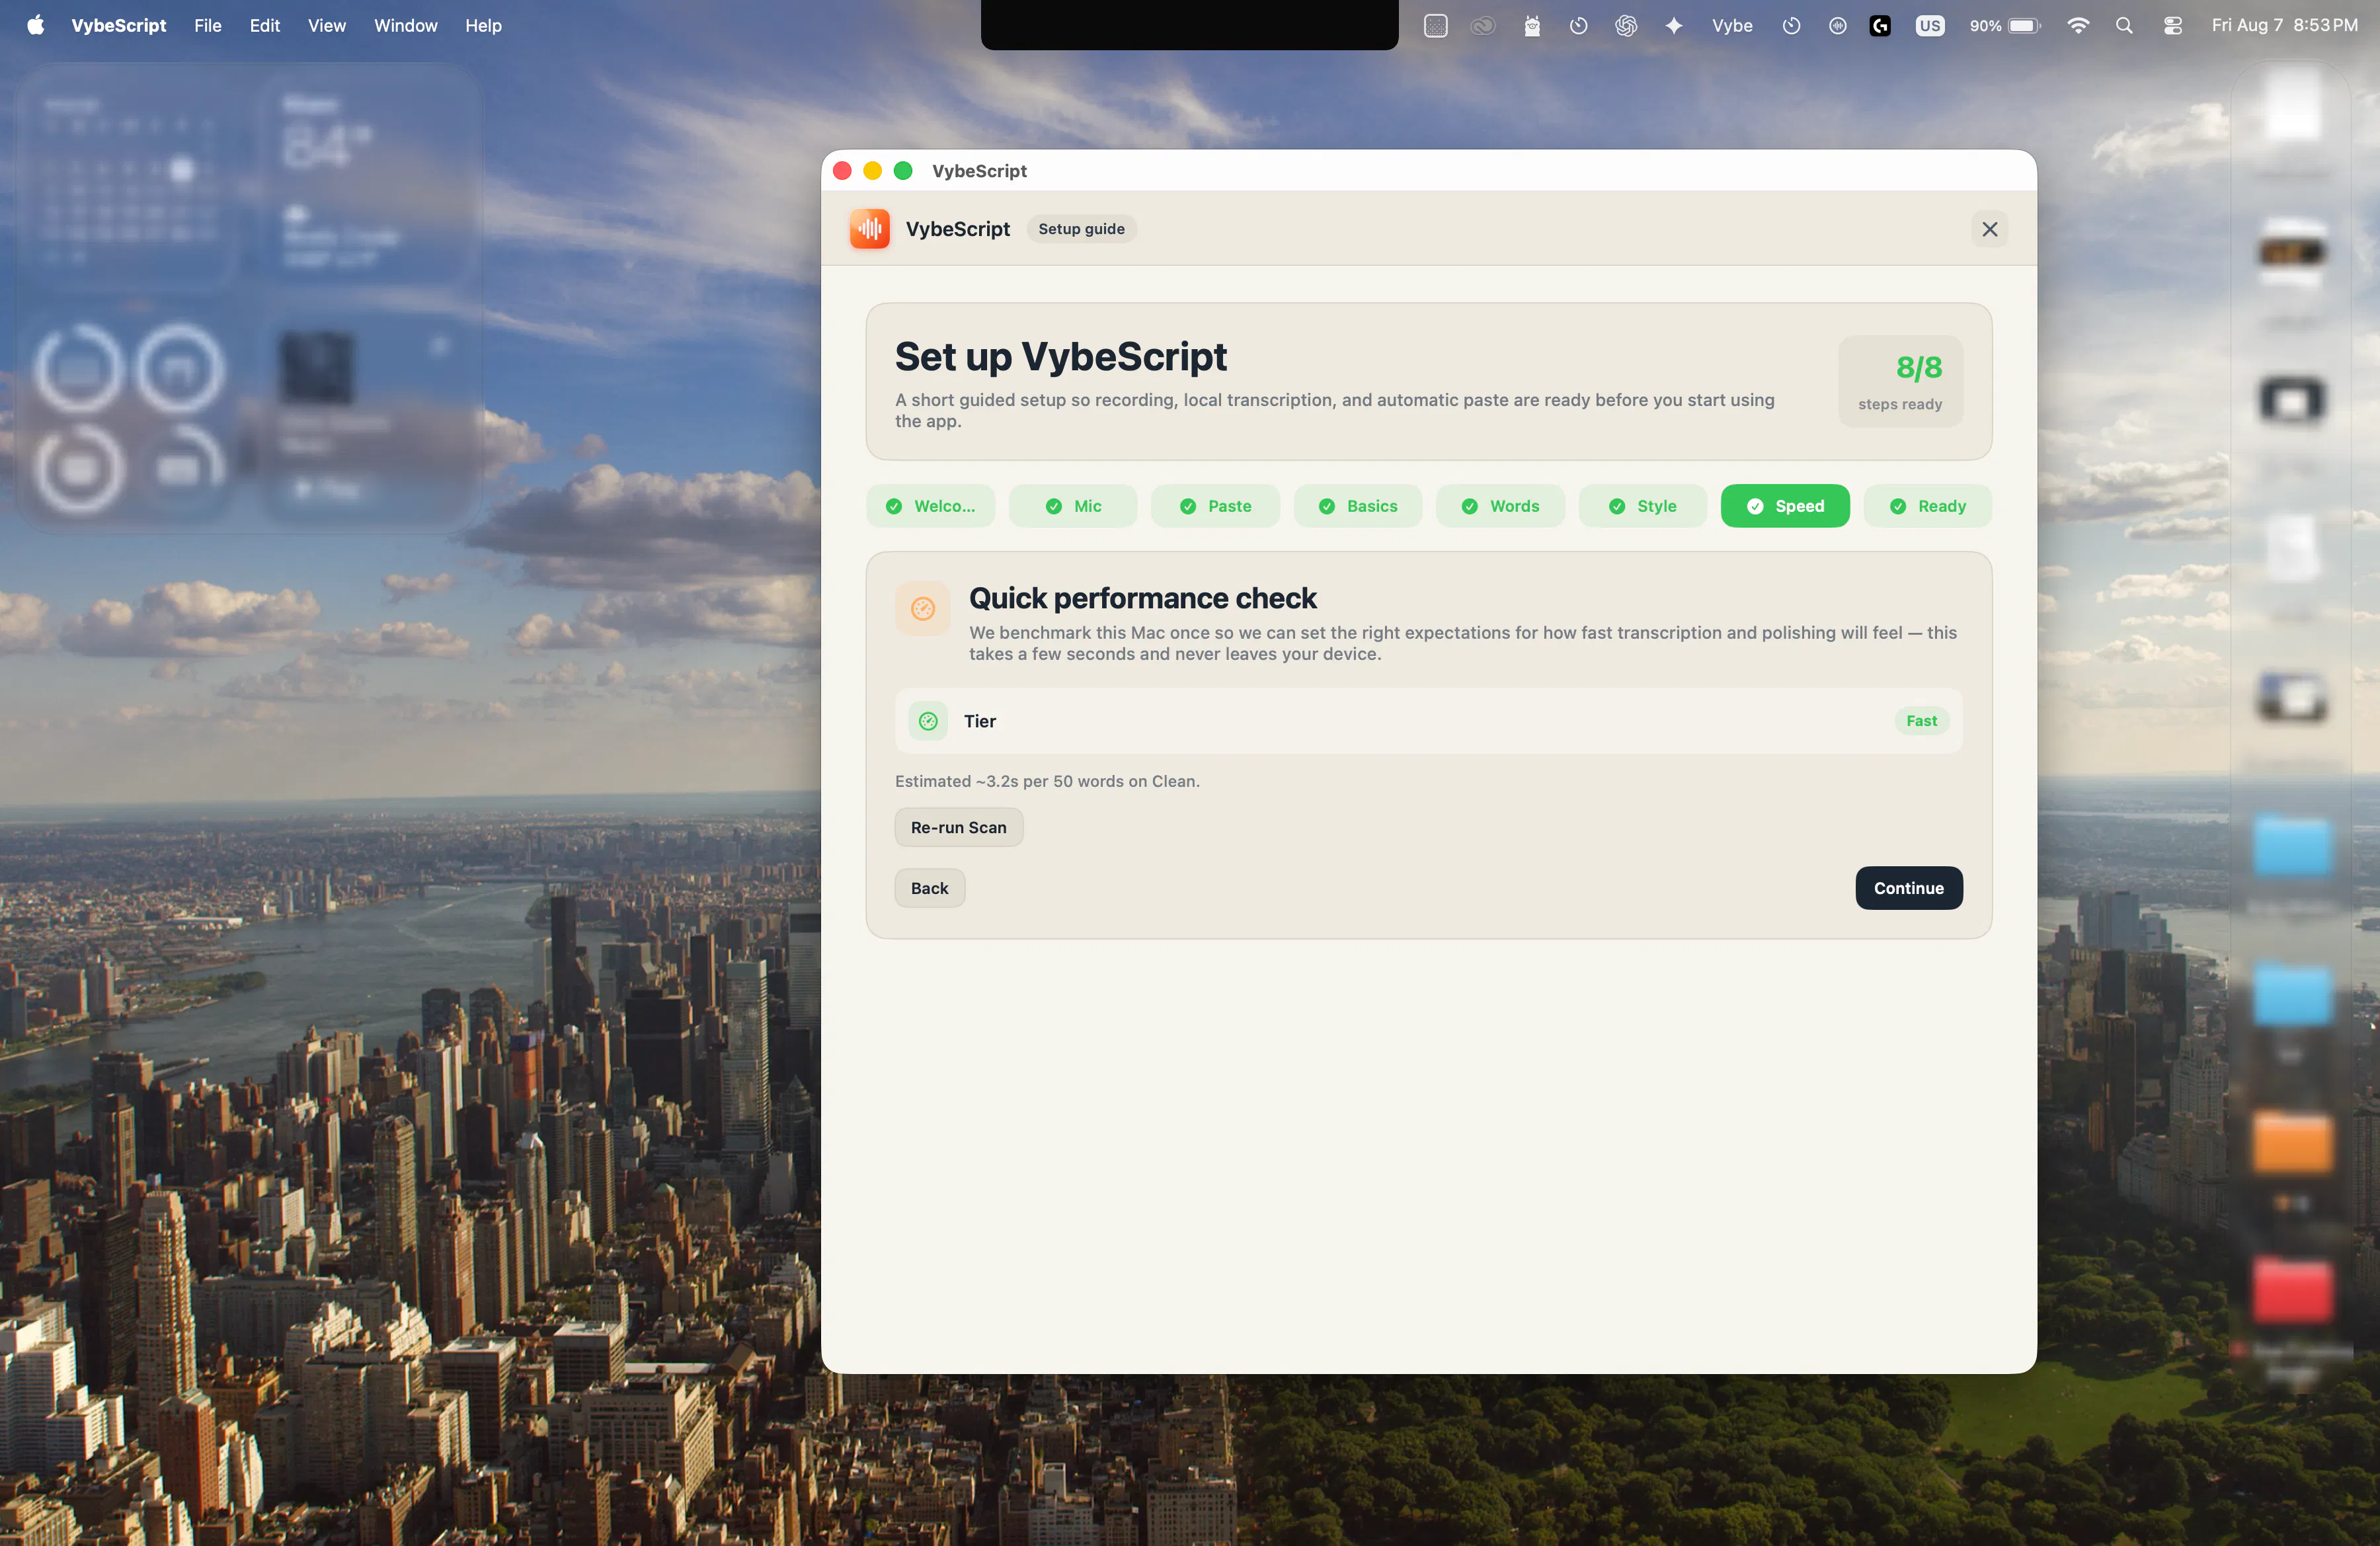Open the Edit menu
Viewport: 2380px width, 1546px height.
coord(264,25)
